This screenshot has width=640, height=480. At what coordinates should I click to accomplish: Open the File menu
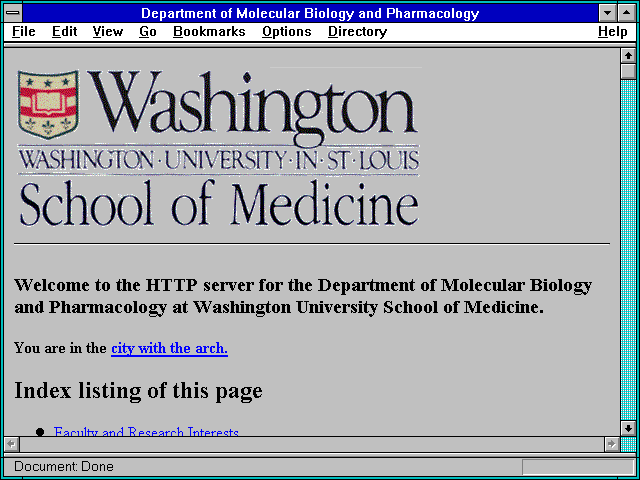[24, 32]
